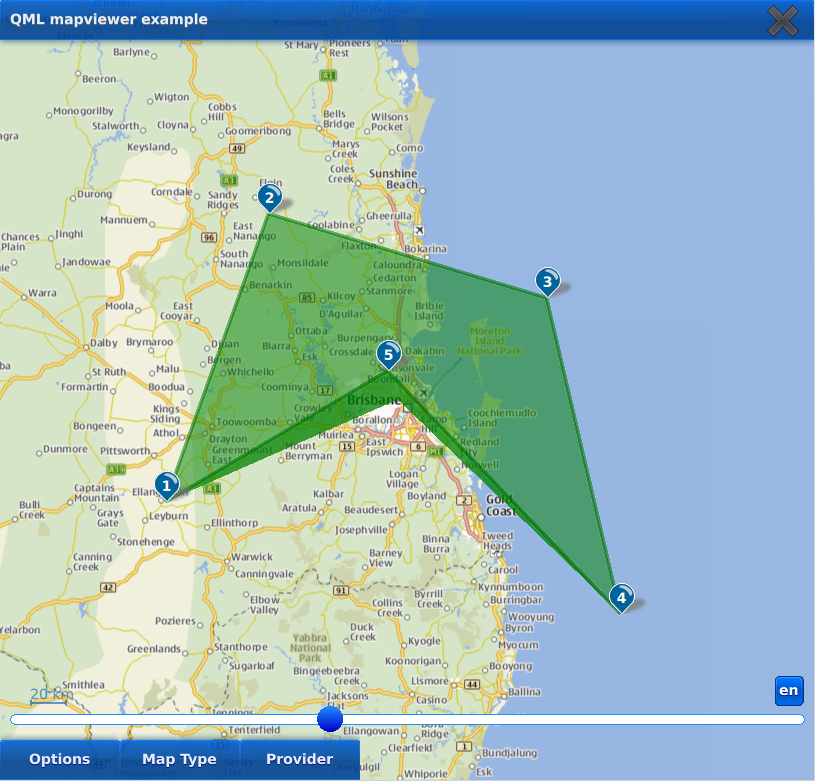Click map marker number 2

[x=270, y=197]
